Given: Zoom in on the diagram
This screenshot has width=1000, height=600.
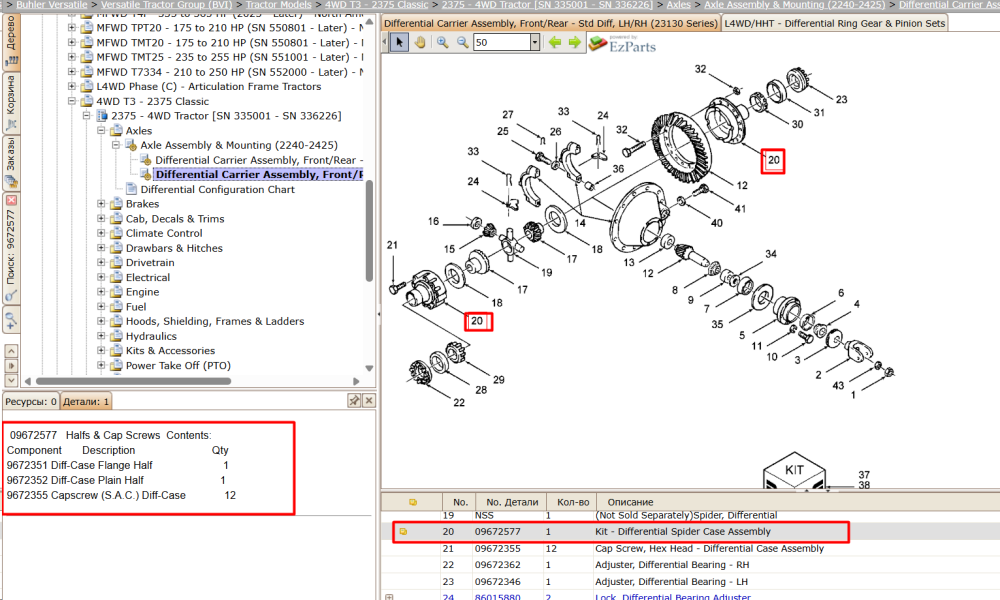Looking at the screenshot, I should [443, 43].
